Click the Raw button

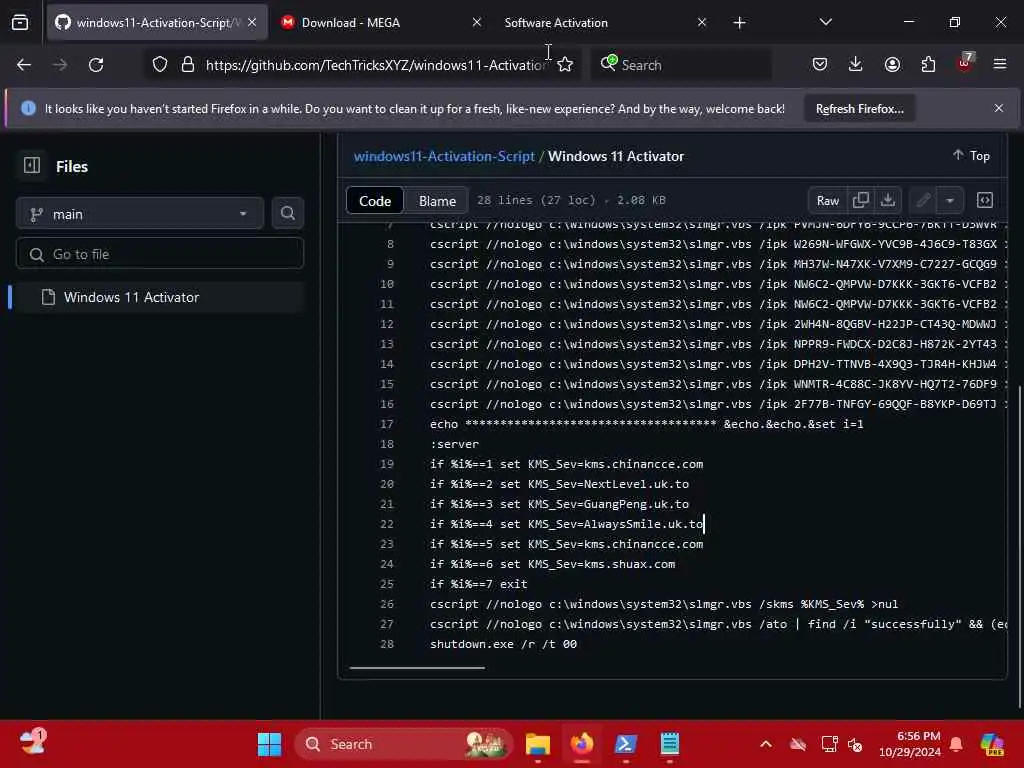827,200
